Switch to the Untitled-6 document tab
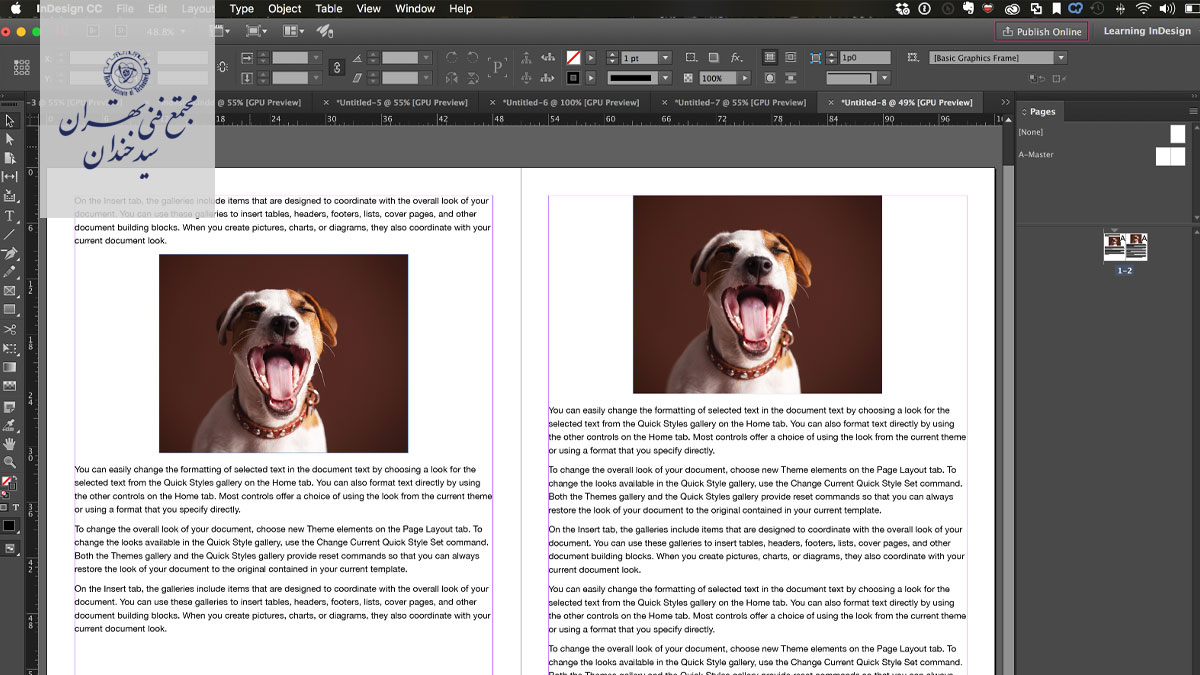Screen dimensions: 1200x675 [x=570, y=102]
